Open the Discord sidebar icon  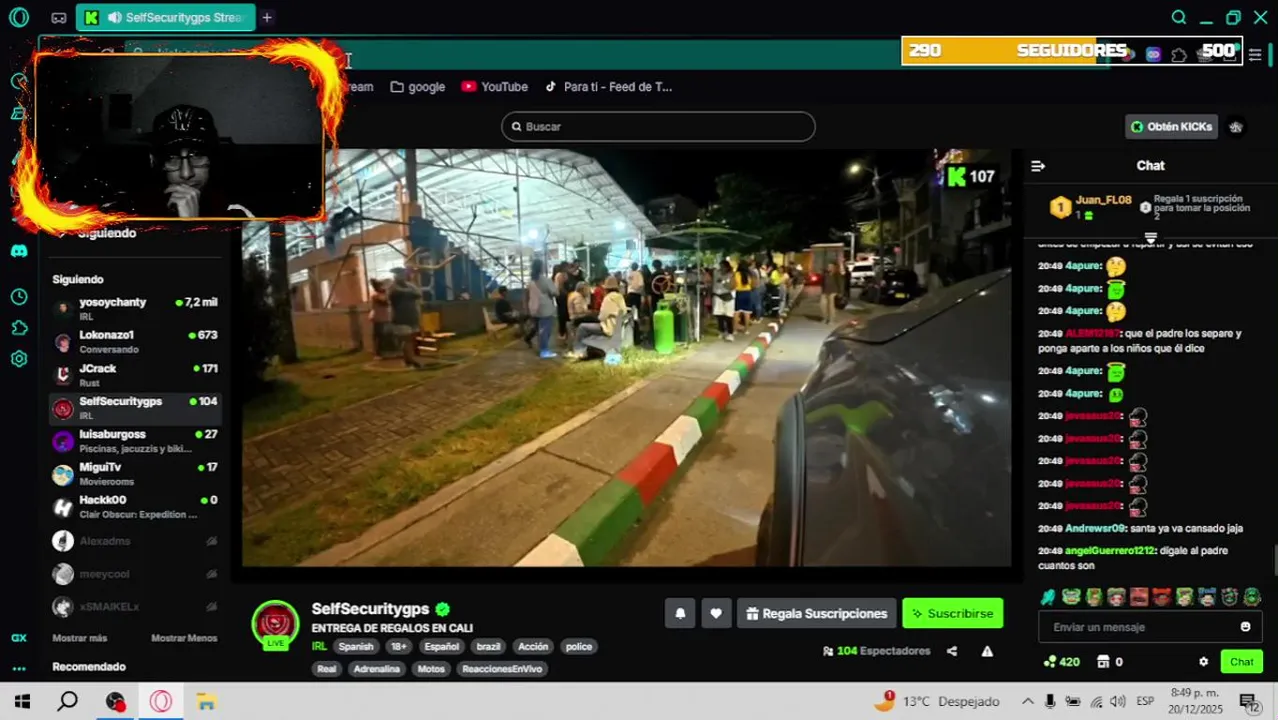(18, 251)
